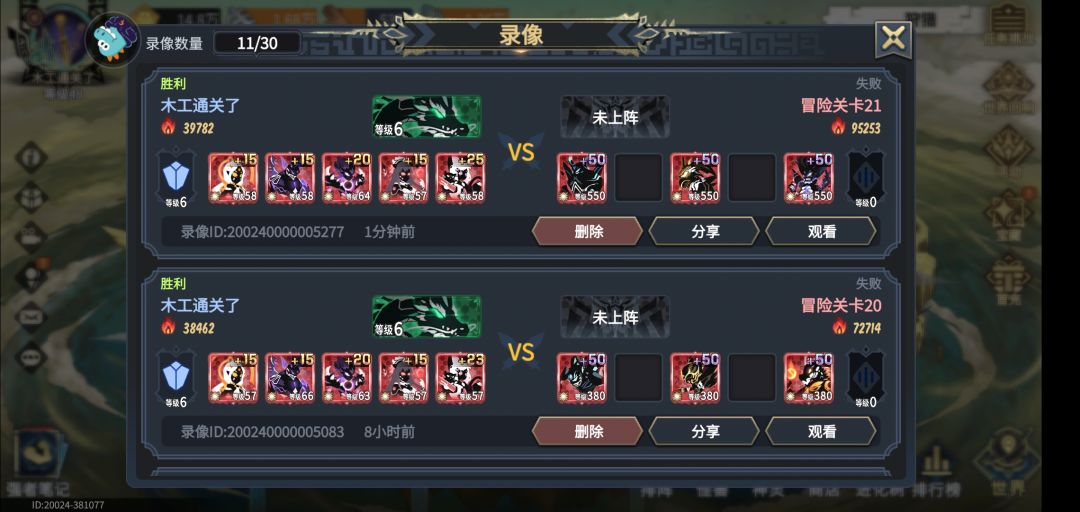Tap the +23 hero in second replay
Image resolution: width=1080 pixels, height=512 pixels.
pyautogui.click(x=460, y=378)
